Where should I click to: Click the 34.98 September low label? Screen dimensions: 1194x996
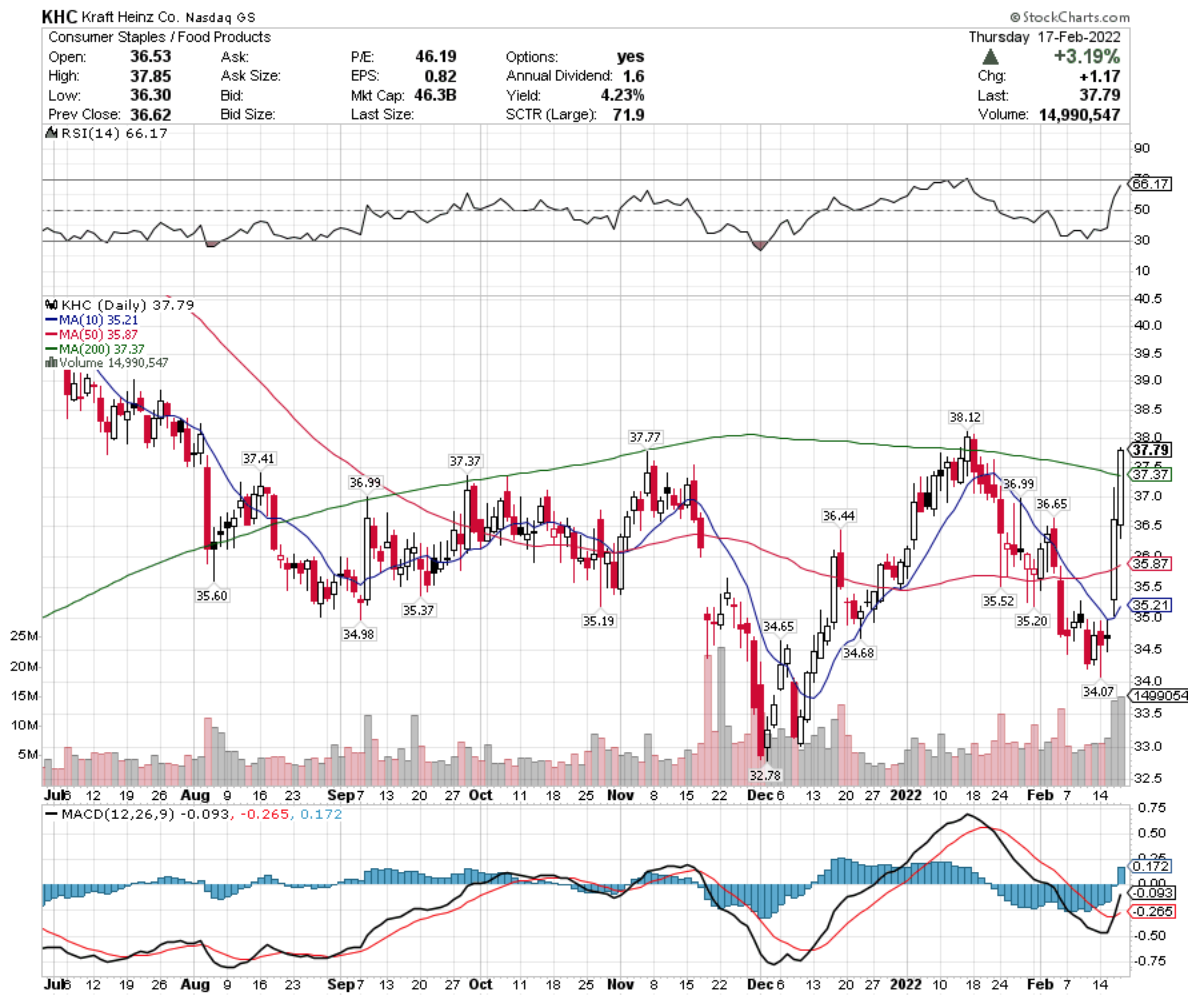pos(359,634)
